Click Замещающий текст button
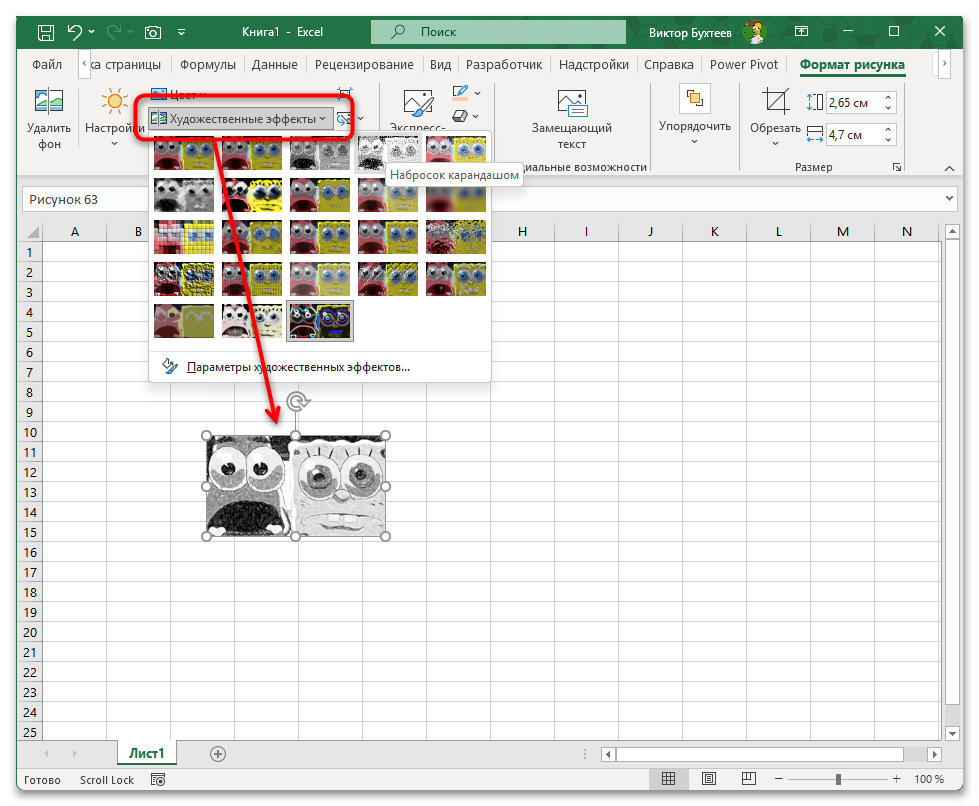 572,119
